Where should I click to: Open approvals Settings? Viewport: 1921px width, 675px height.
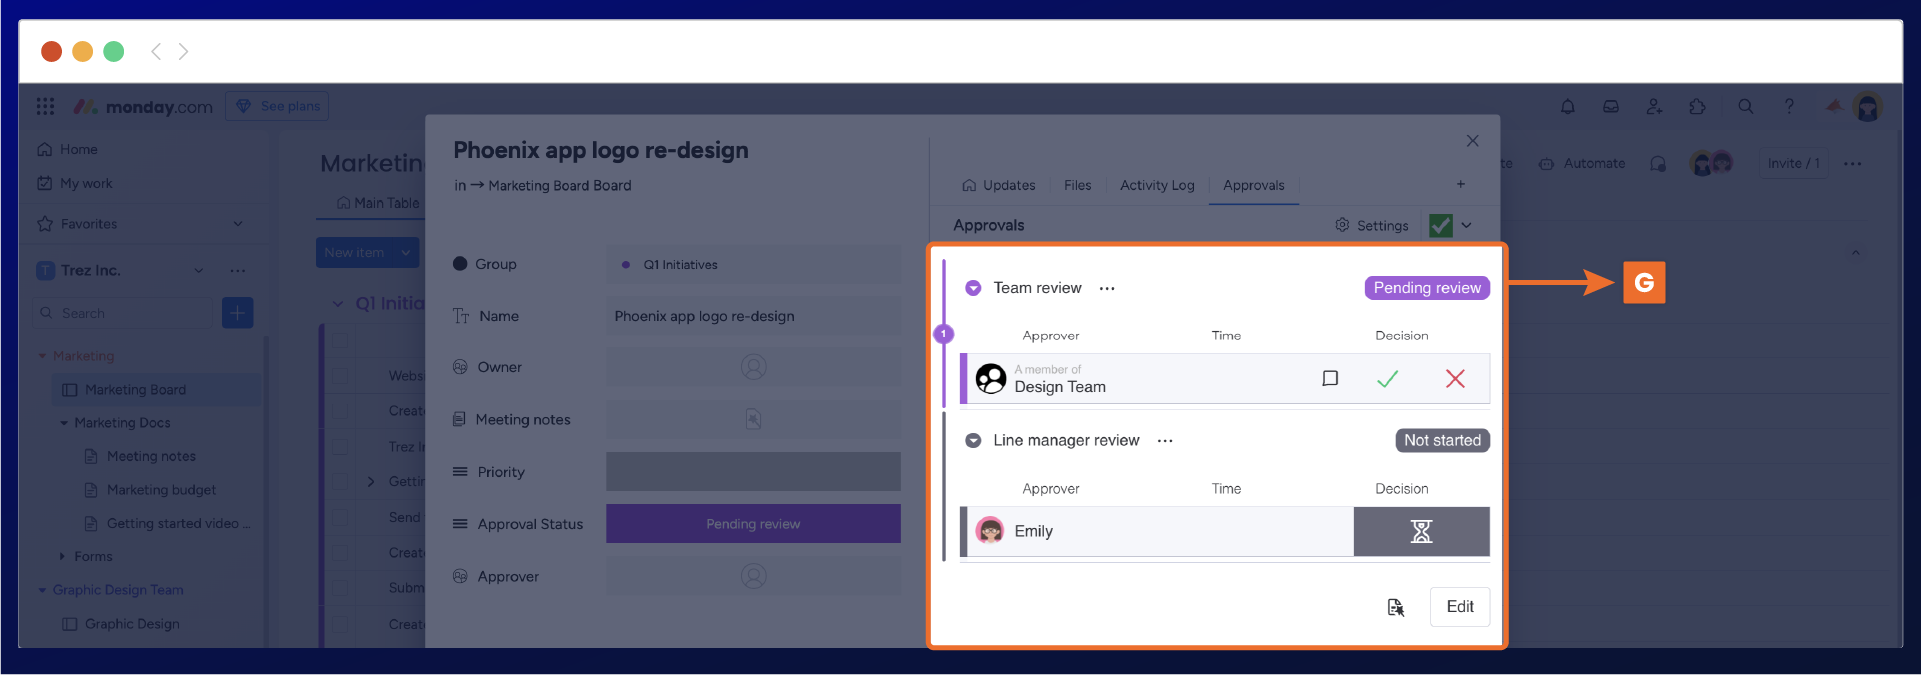pyautogui.click(x=1371, y=226)
